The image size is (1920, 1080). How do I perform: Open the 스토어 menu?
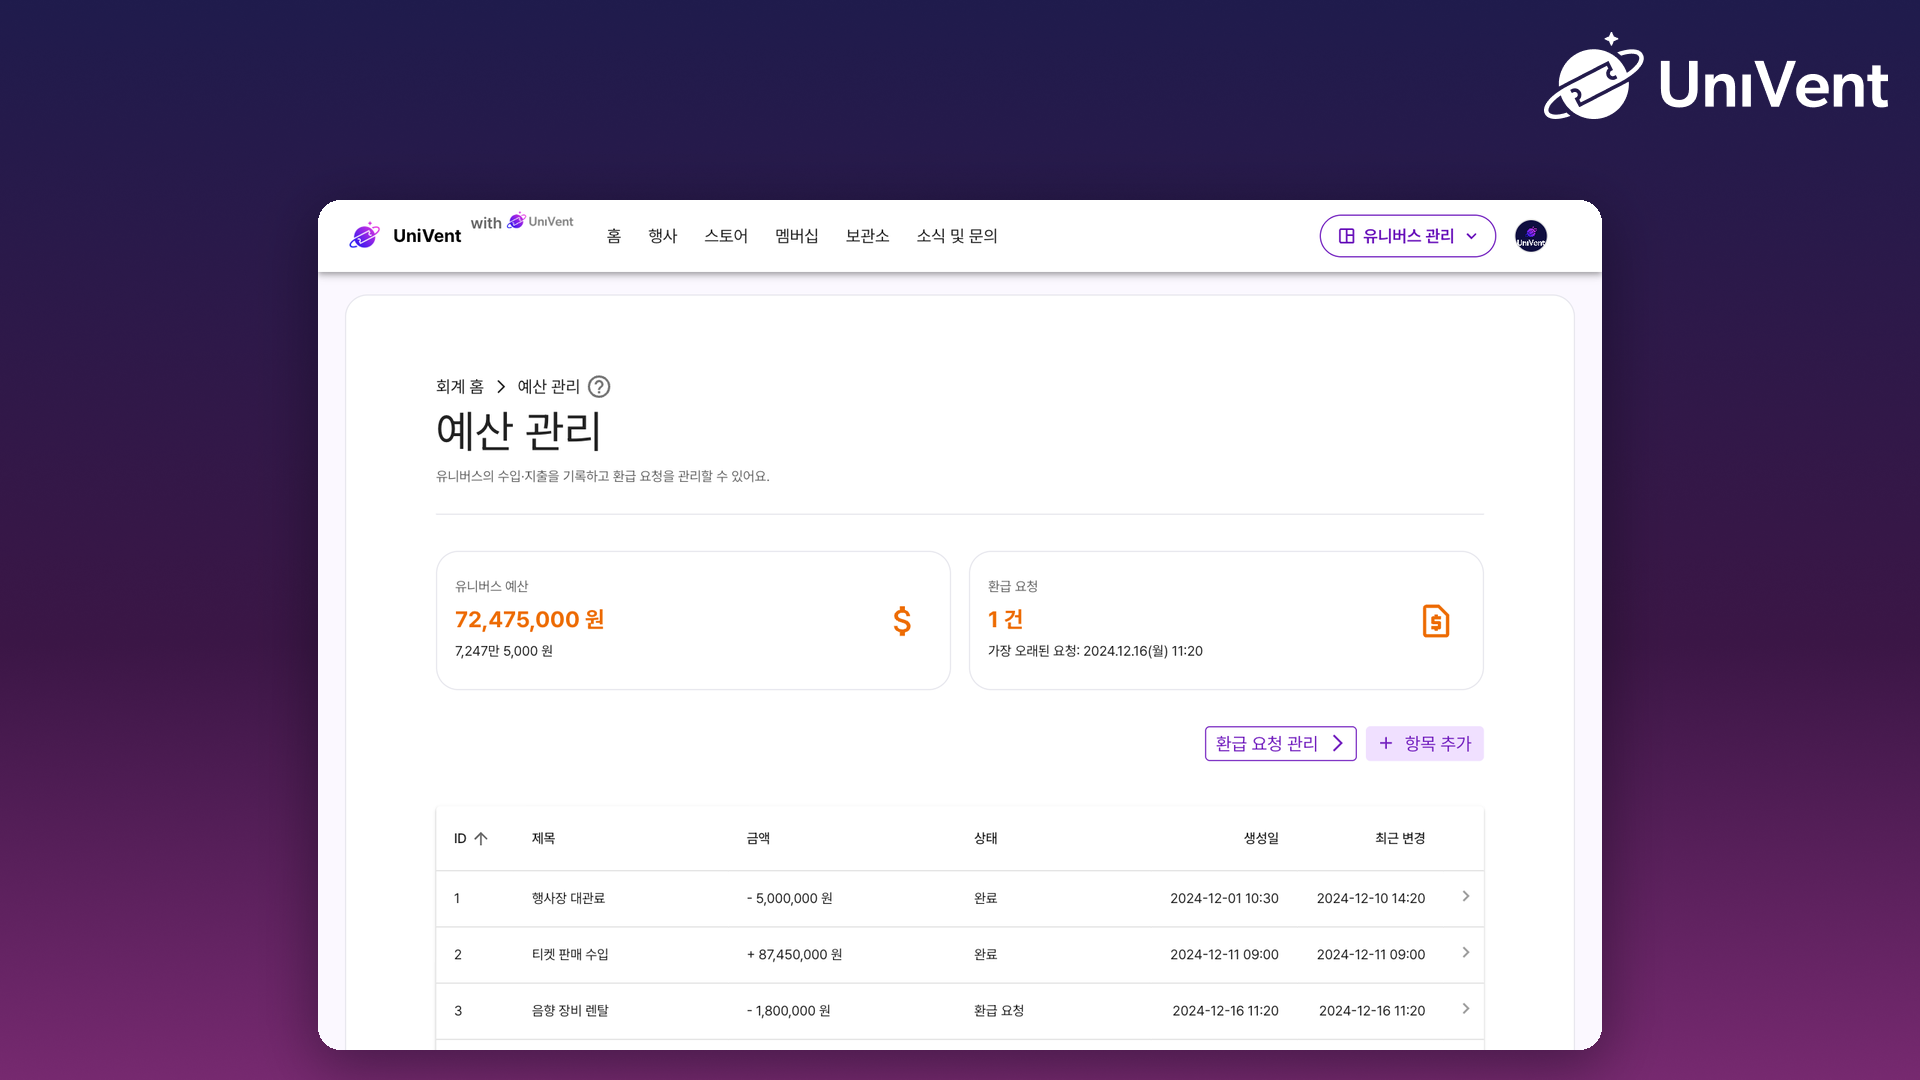(726, 236)
